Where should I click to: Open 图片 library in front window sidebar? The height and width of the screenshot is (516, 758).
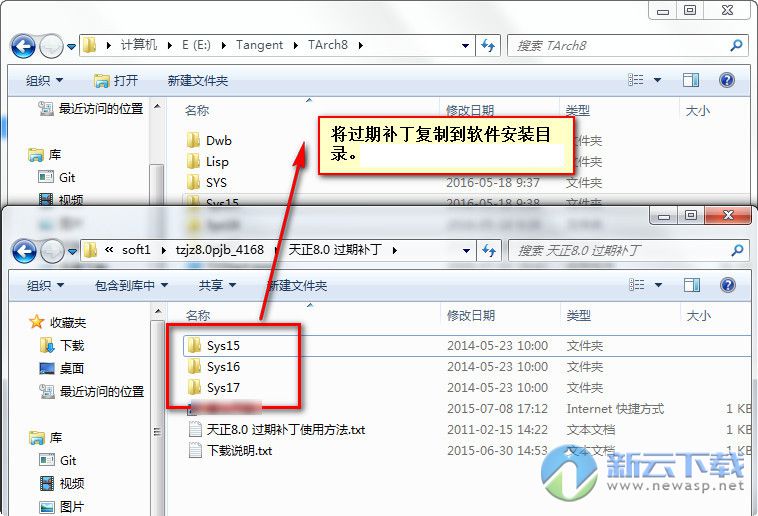coord(62,506)
